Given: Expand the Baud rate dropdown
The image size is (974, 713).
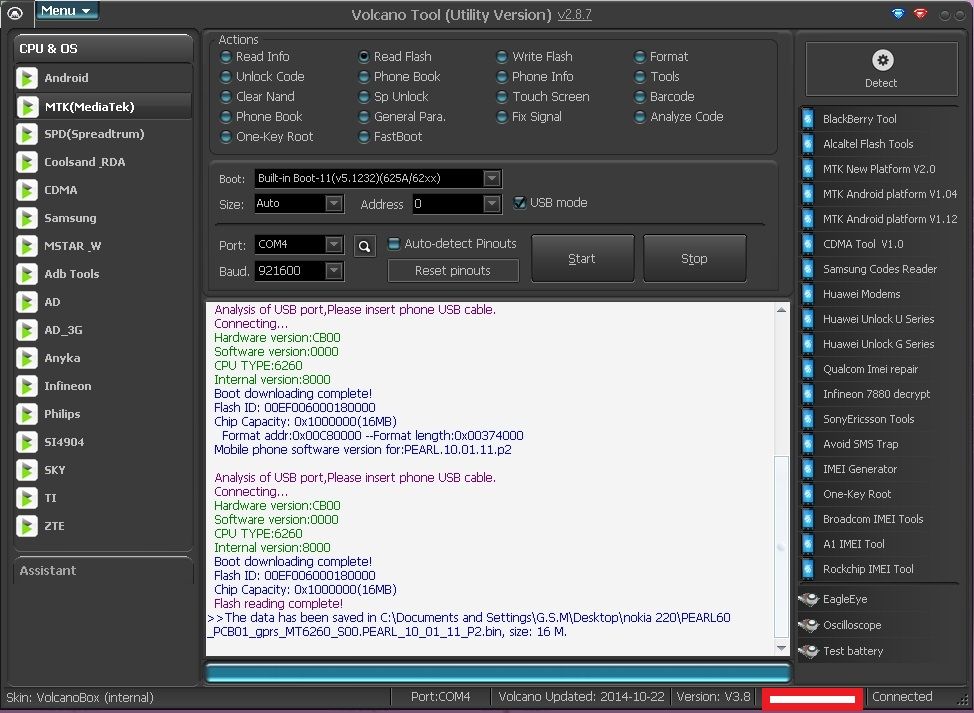Looking at the screenshot, I should tap(334, 271).
